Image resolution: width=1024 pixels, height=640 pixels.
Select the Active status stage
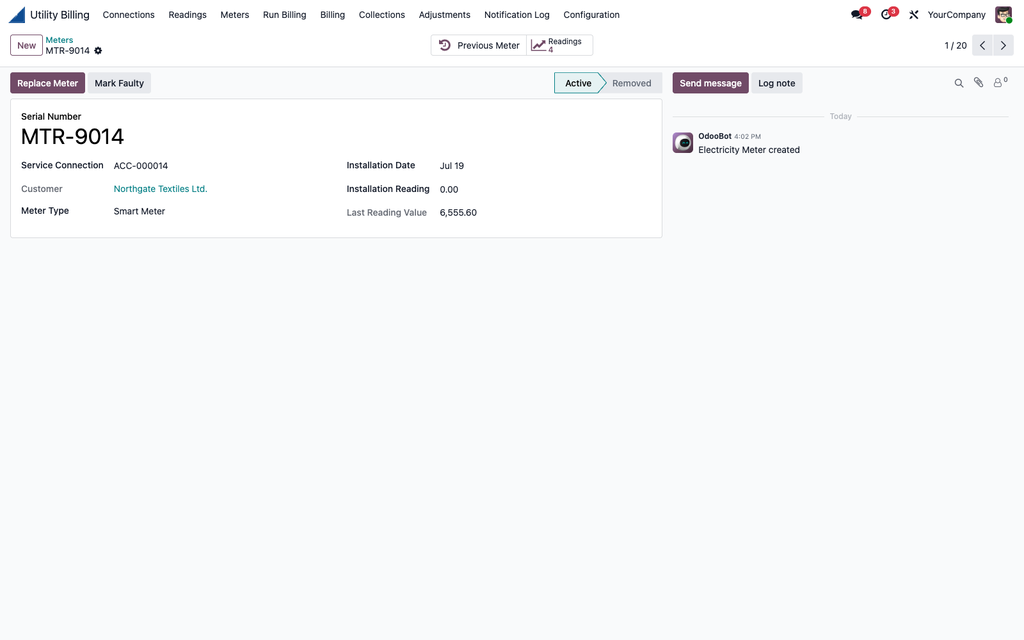coord(578,83)
